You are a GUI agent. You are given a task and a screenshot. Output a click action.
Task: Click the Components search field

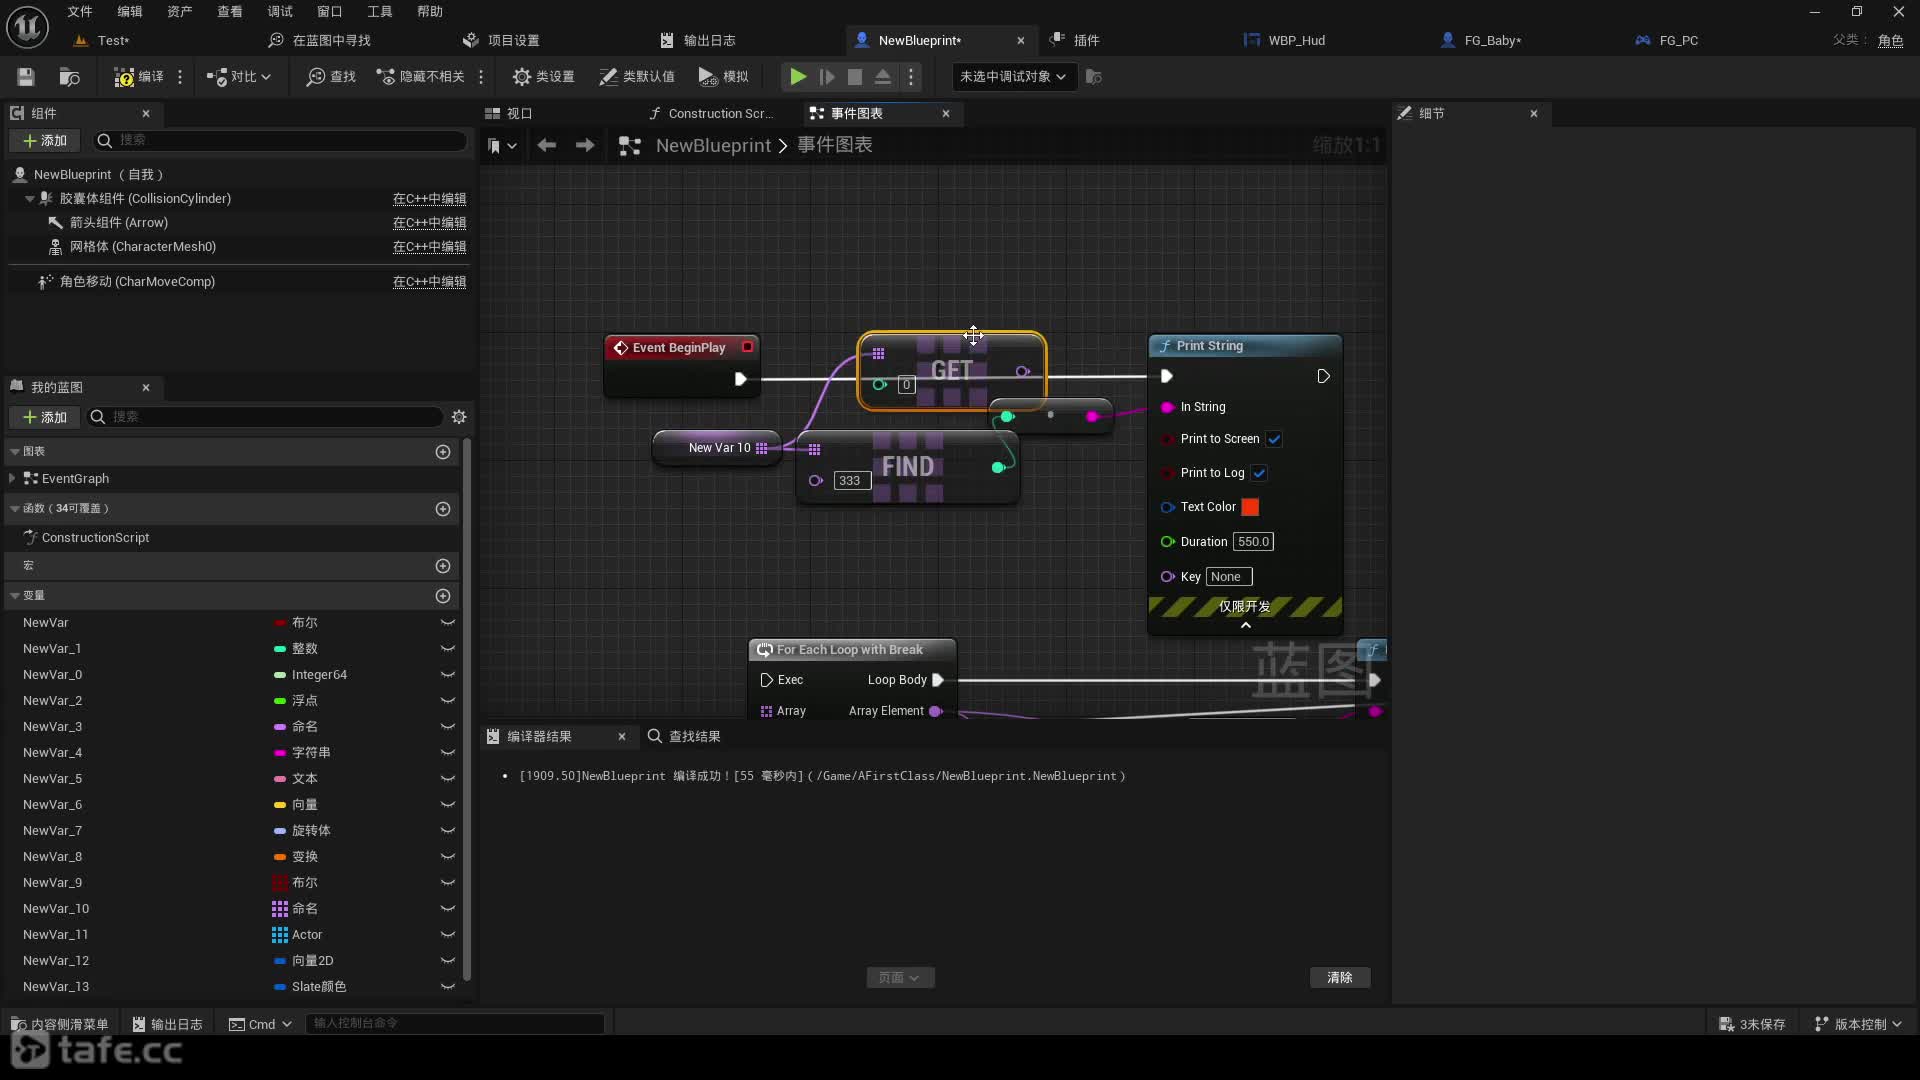click(x=280, y=140)
